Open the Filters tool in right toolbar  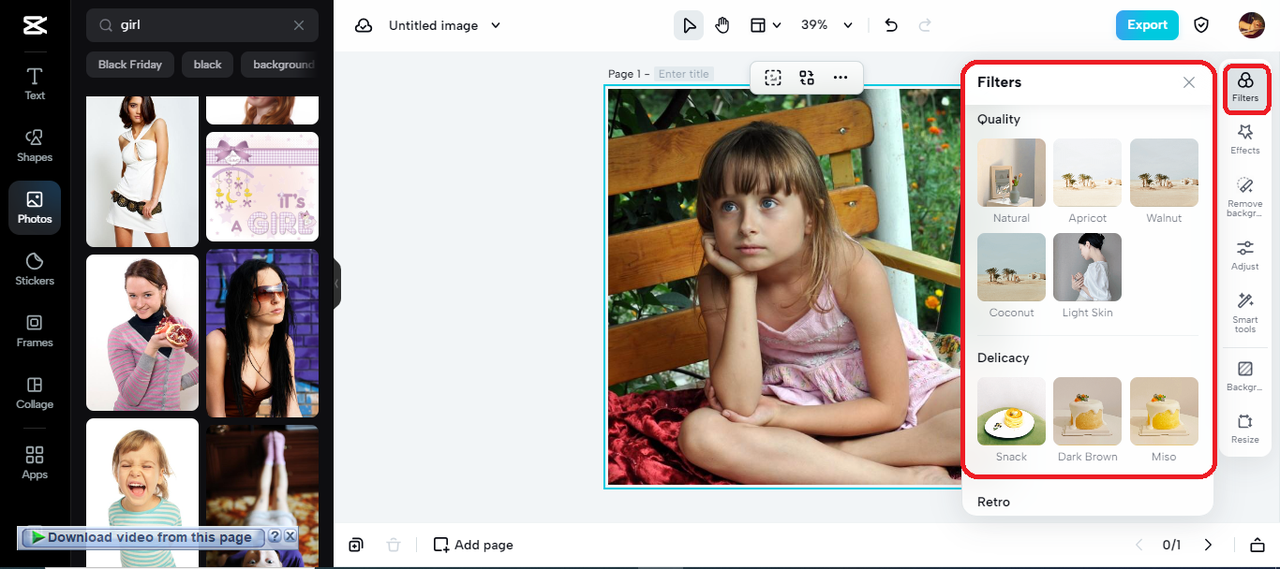click(1245, 87)
